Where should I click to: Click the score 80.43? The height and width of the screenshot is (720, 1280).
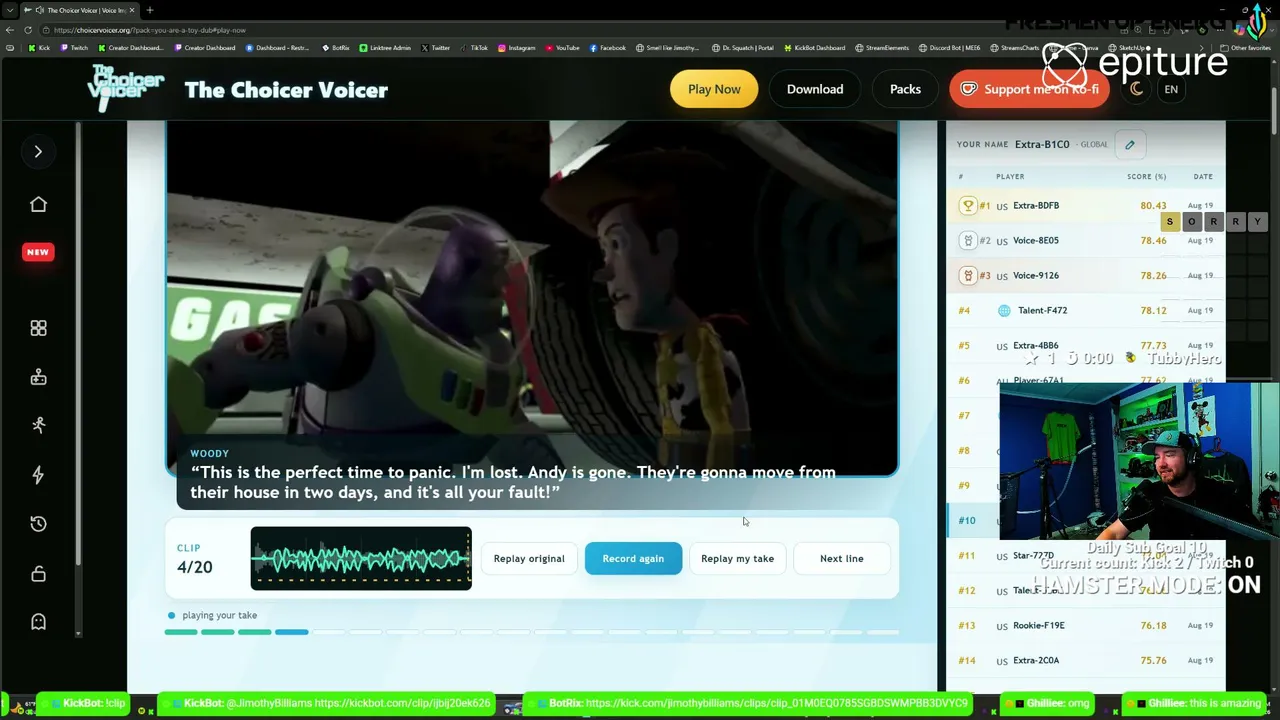pyautogui.click(x=1153, y=206)
